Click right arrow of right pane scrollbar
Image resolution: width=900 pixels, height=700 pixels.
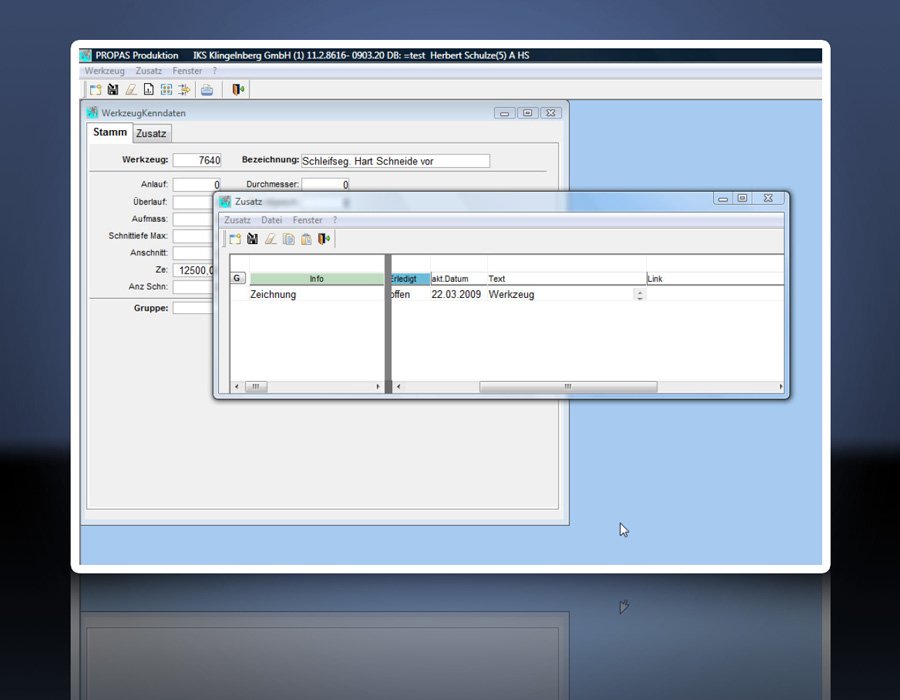pos(780,387)
